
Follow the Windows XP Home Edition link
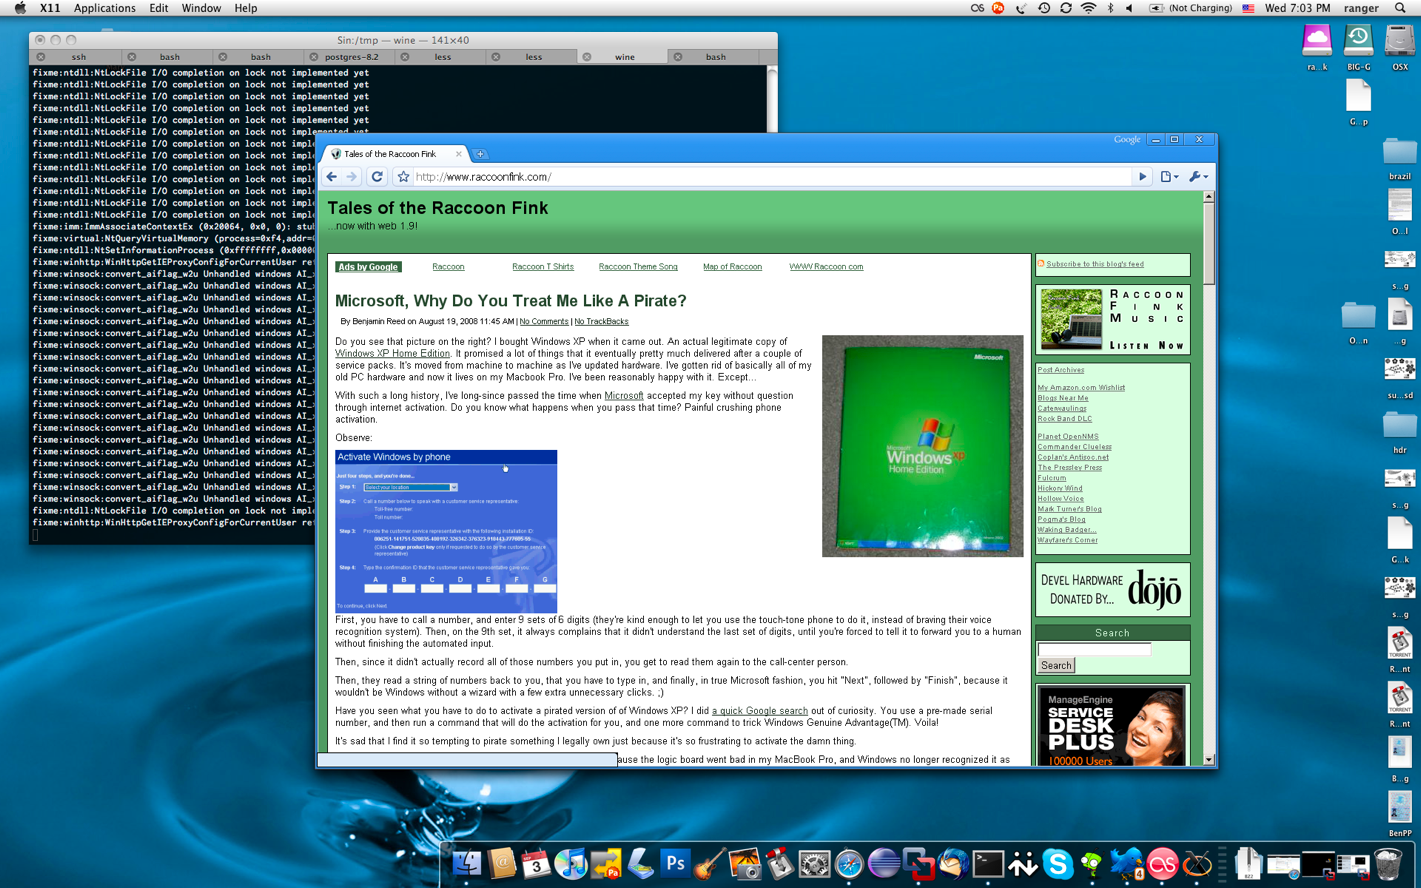pyautogui.click(x=392, y=354)
